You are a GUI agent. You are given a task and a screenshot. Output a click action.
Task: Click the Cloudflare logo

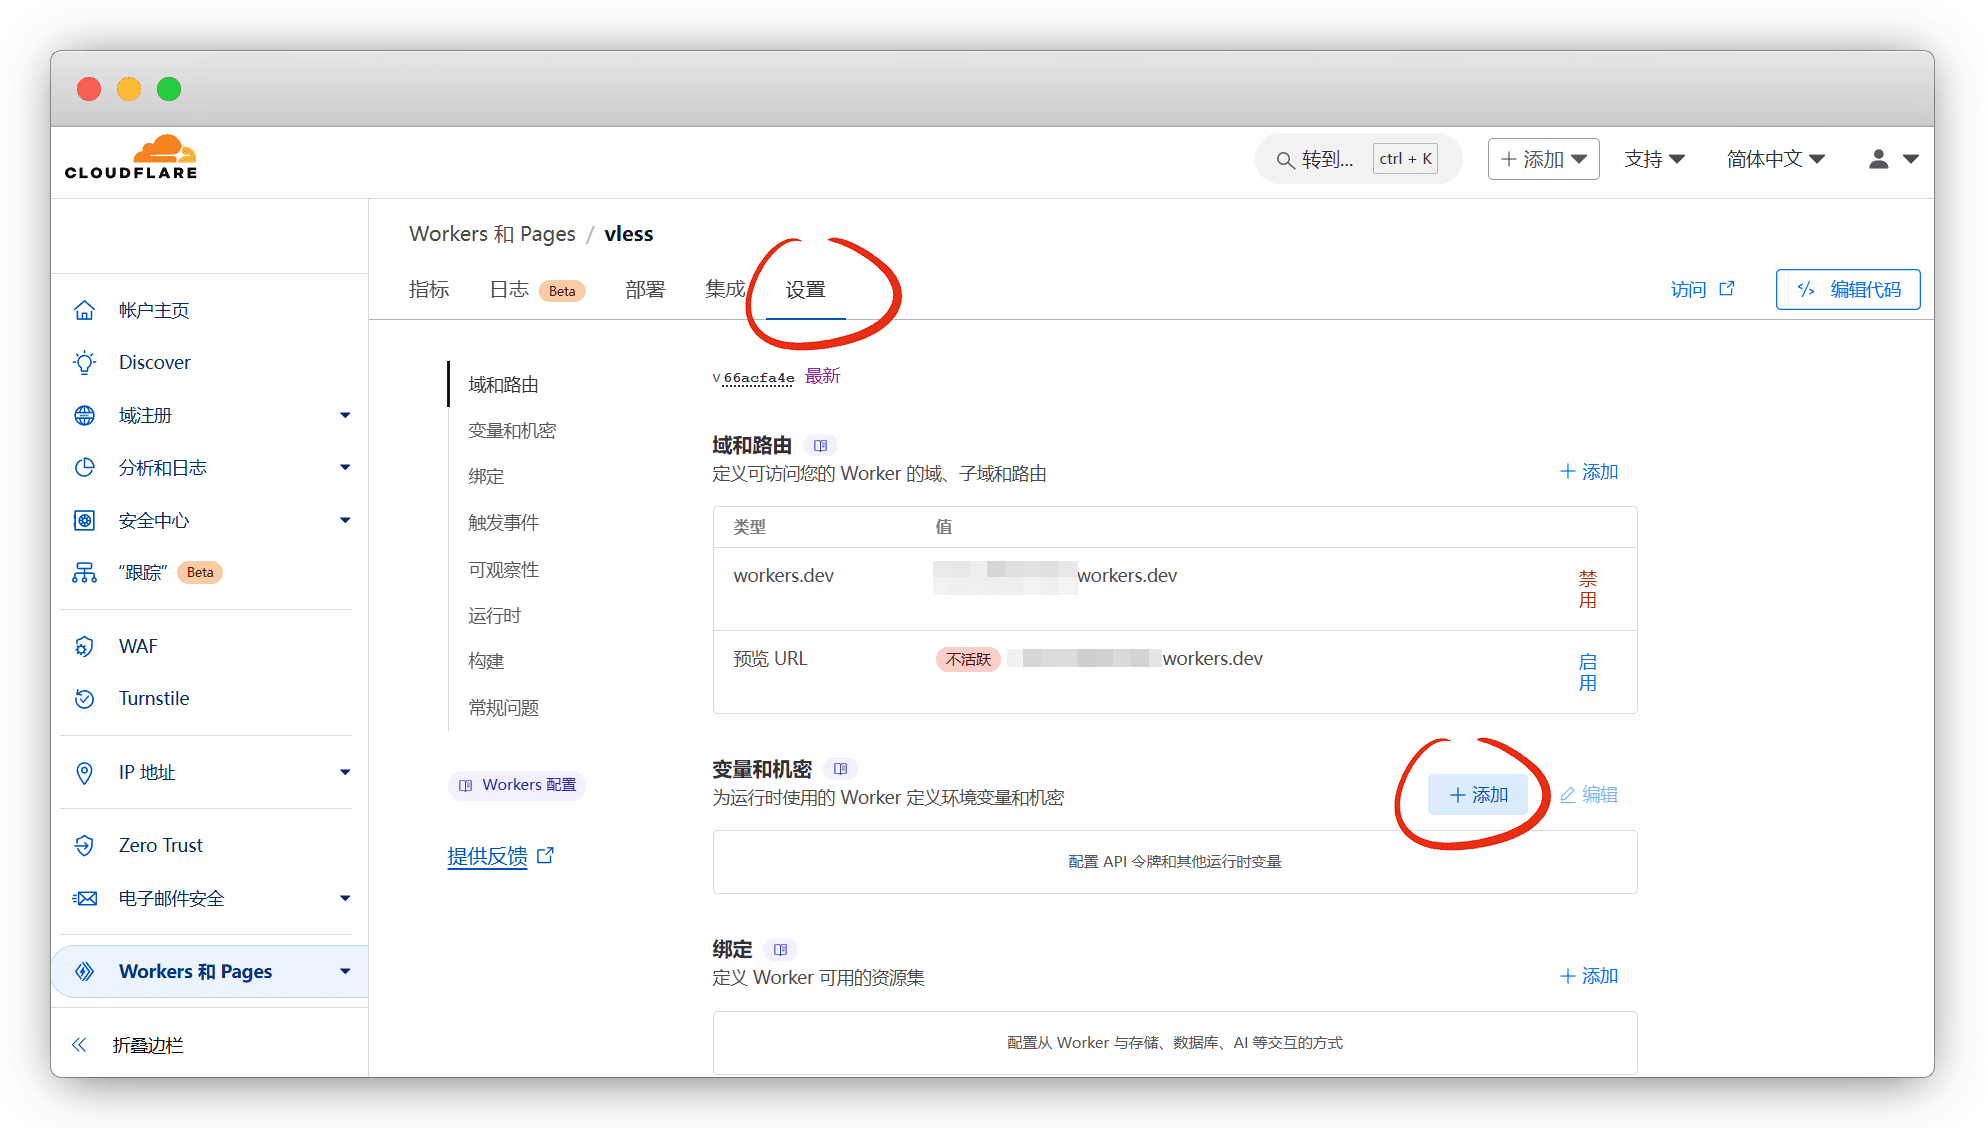(131, 158)
